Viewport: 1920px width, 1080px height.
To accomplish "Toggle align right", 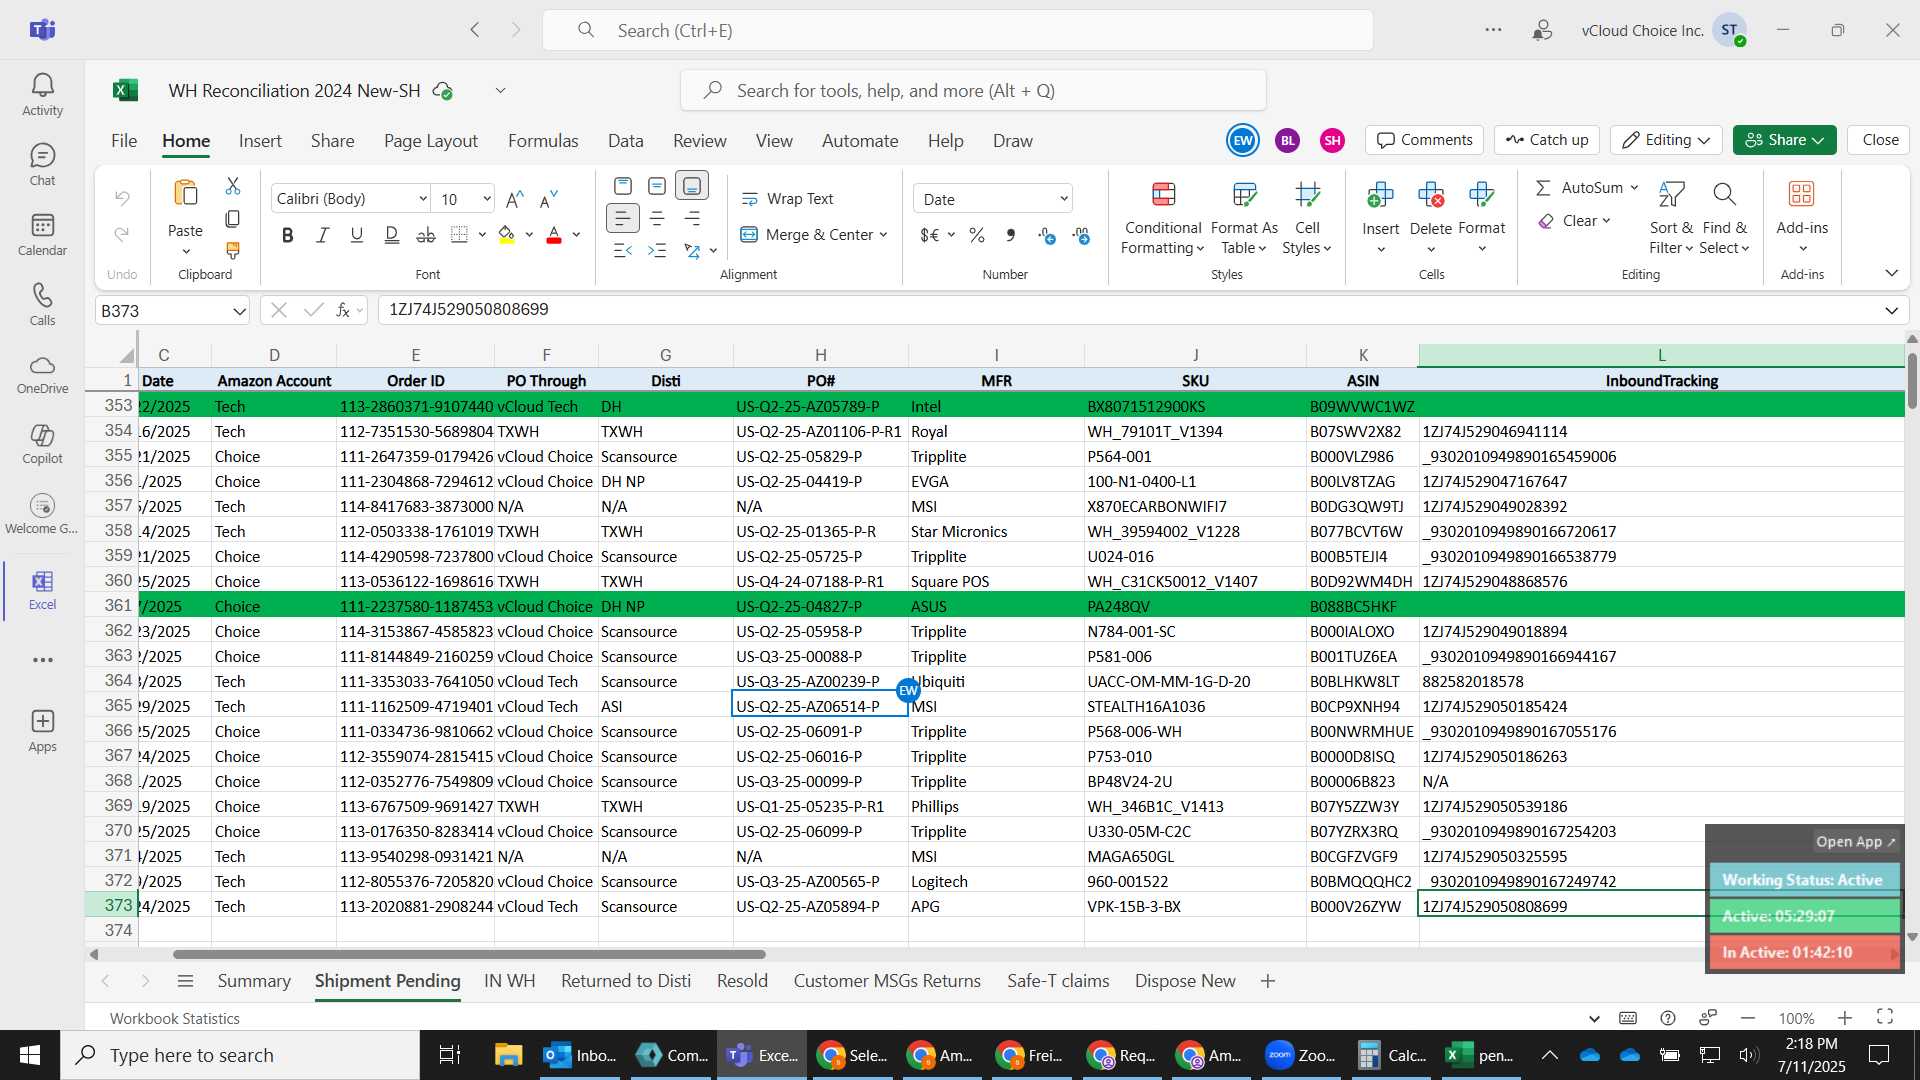I will tap(692, 218).
